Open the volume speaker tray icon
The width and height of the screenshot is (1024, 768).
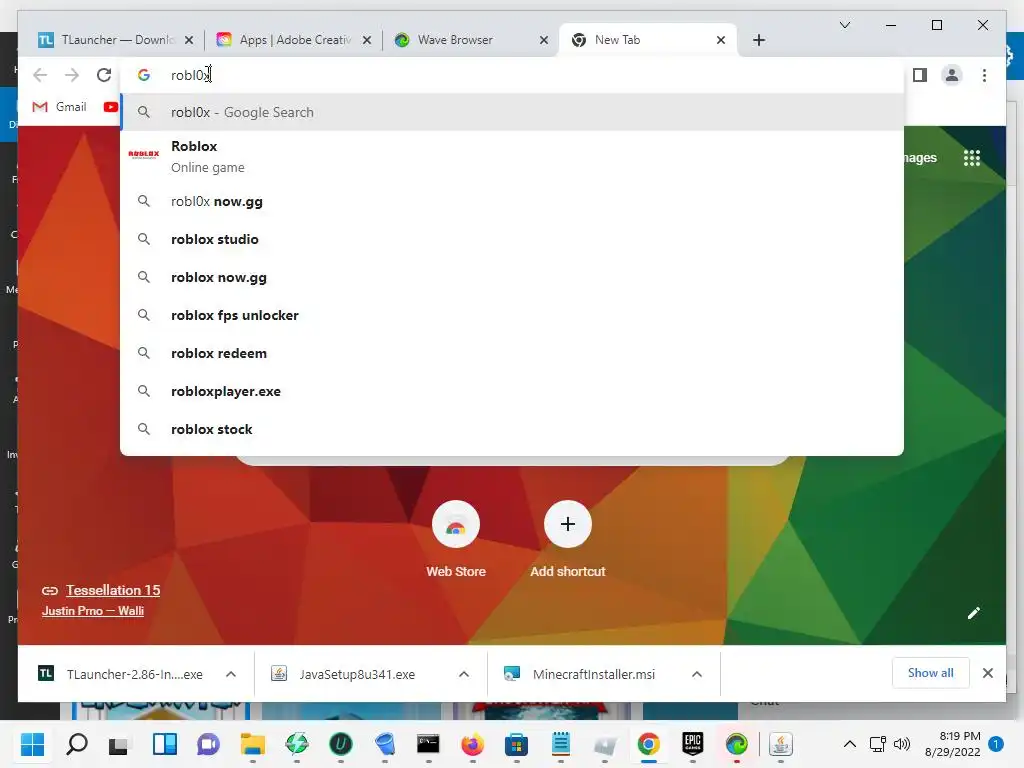[902, 744]
